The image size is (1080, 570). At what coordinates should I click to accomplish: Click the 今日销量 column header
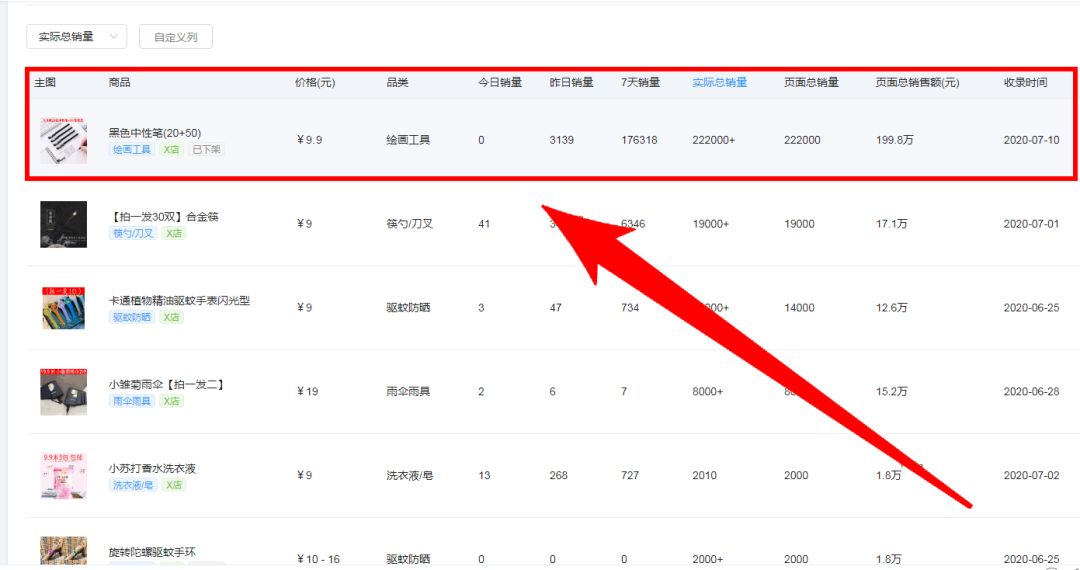point(500,82)
